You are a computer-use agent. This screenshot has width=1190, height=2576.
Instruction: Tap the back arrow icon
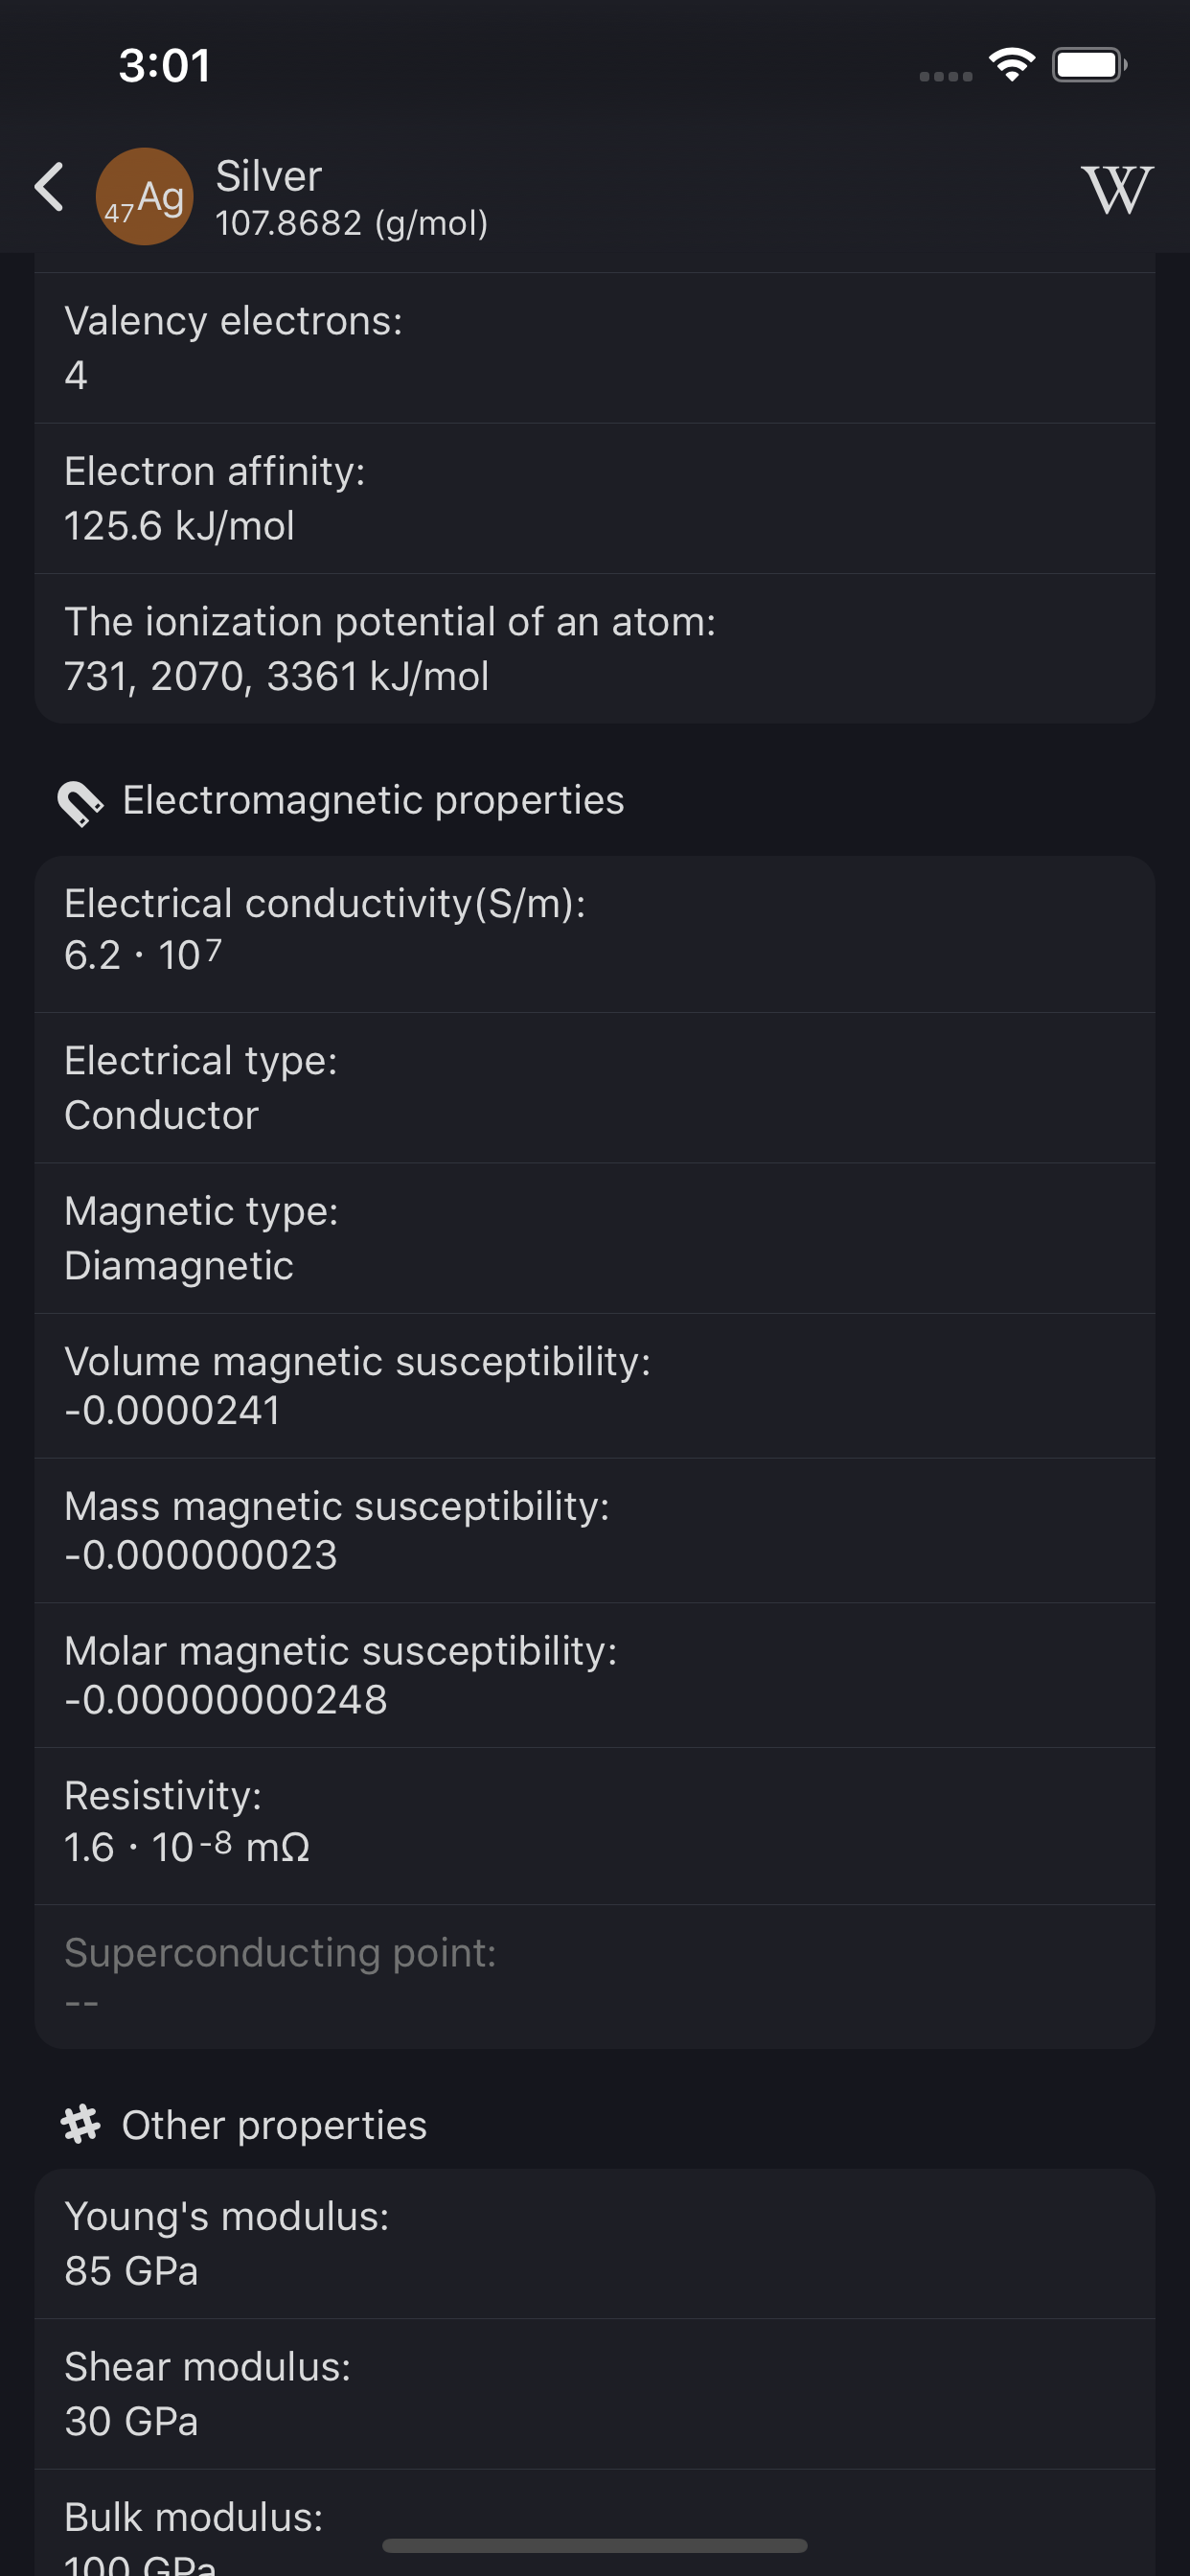(50, 188)
